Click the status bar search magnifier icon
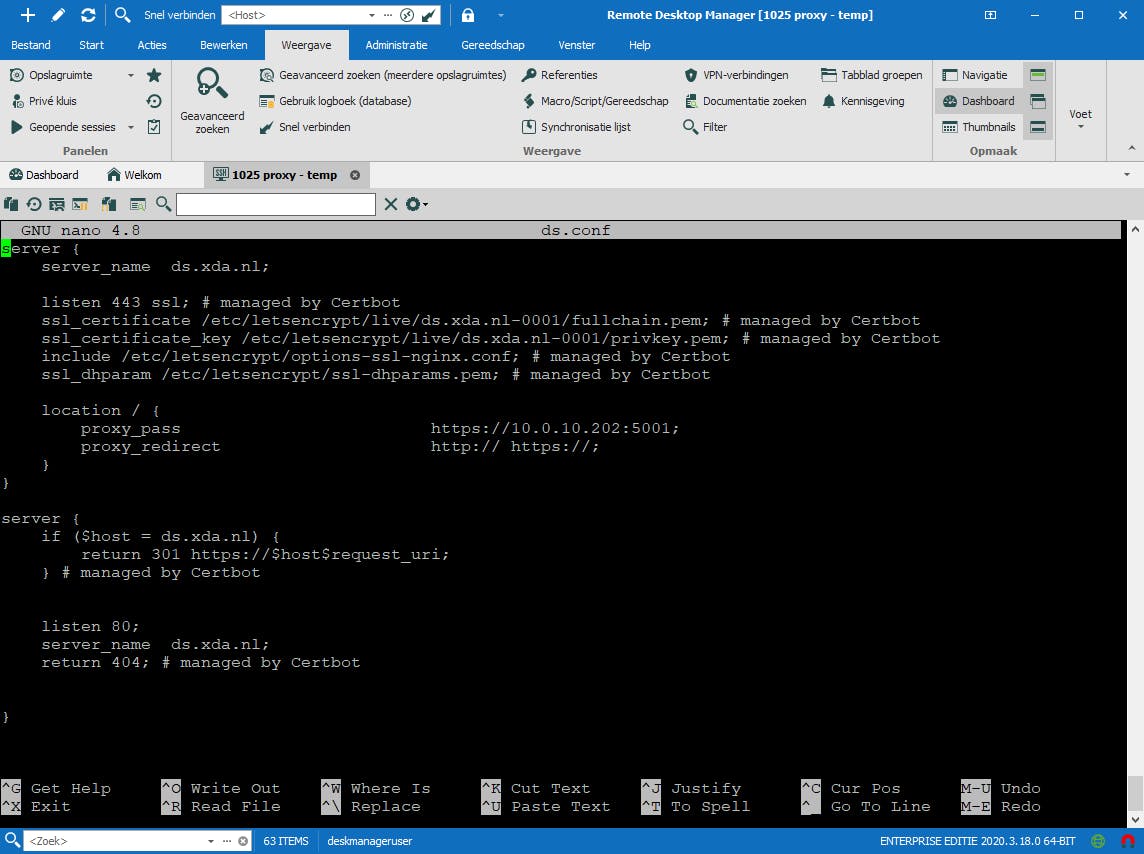 tap(12, 840)
